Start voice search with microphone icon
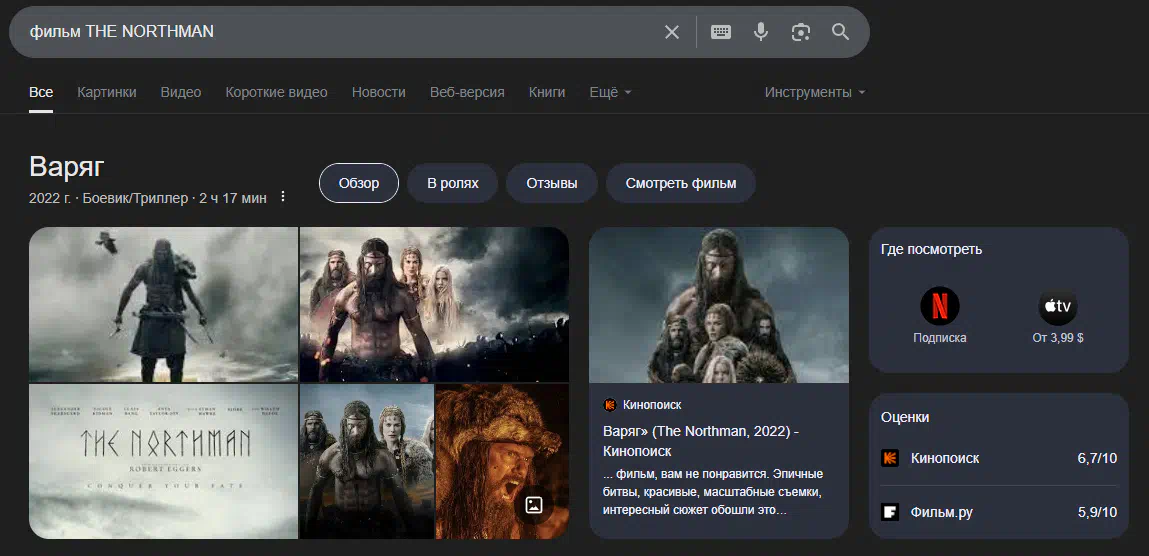 tap(761, 32)
